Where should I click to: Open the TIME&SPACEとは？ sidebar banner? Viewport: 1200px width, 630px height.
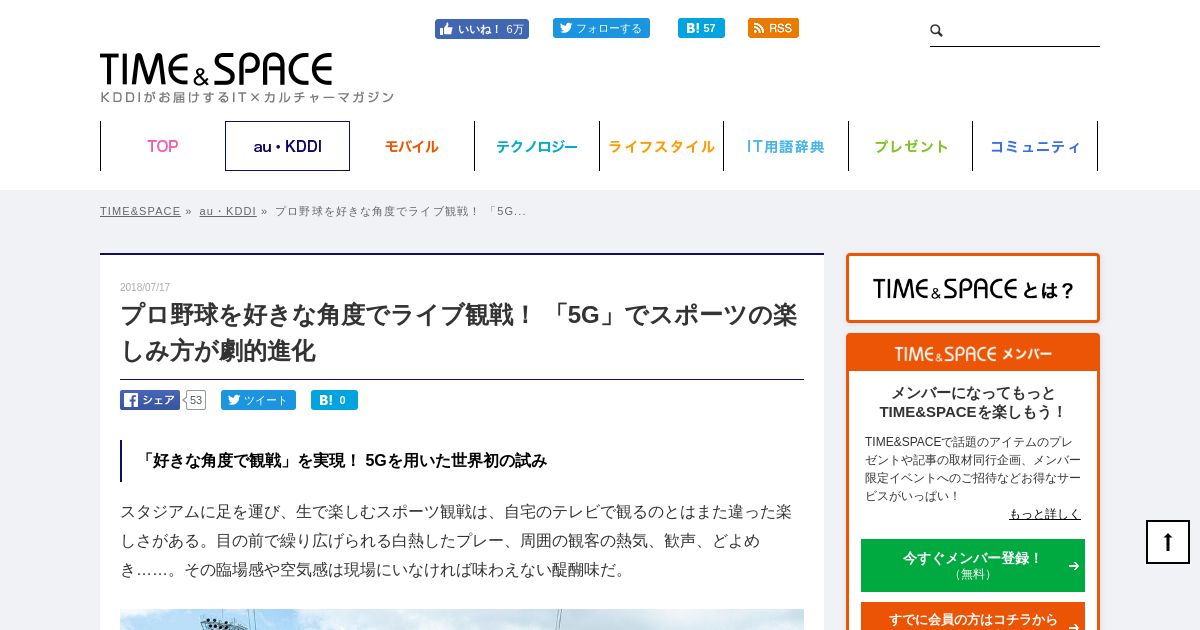pyautogui.click(x=973, y=288)
